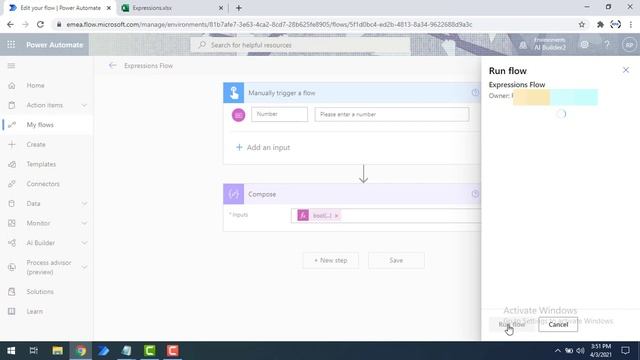
Task: Open the Environments picker in header
Action: point(543,44)
